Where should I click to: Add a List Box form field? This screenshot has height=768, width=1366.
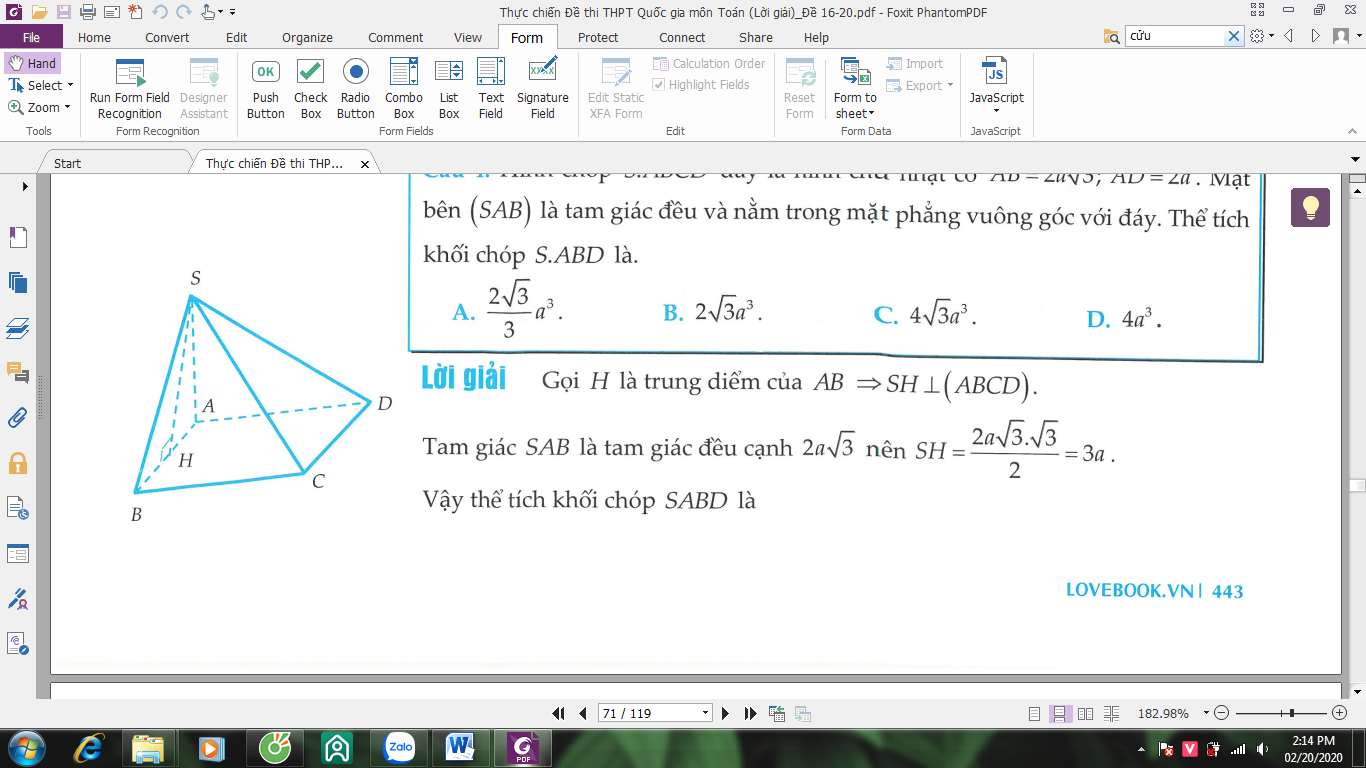pos(449,88)
